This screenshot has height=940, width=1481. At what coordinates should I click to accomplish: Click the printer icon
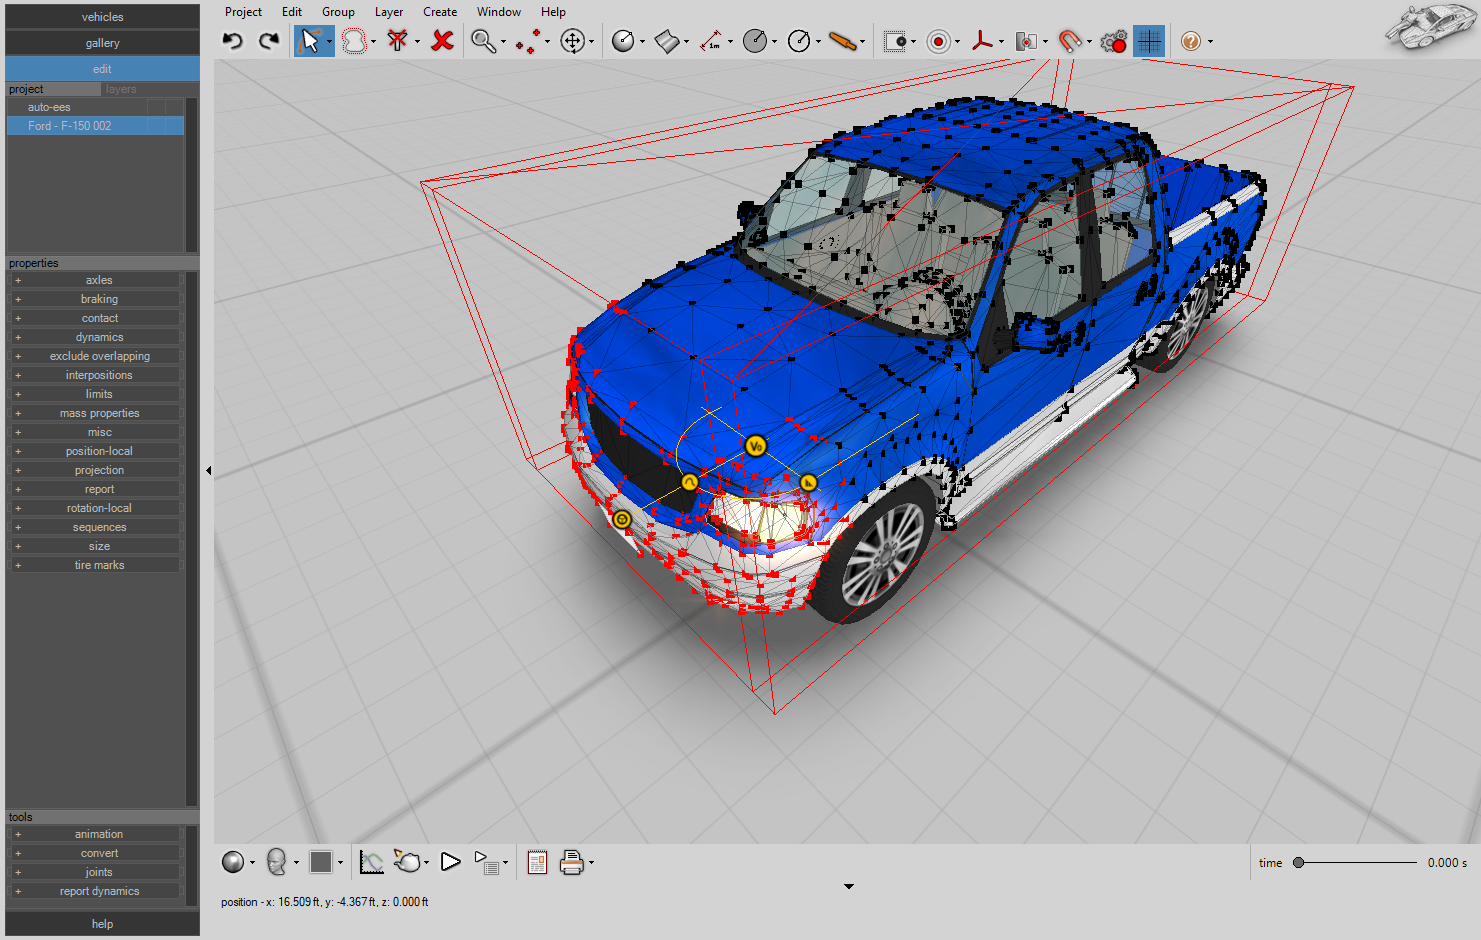pos(572,862)
